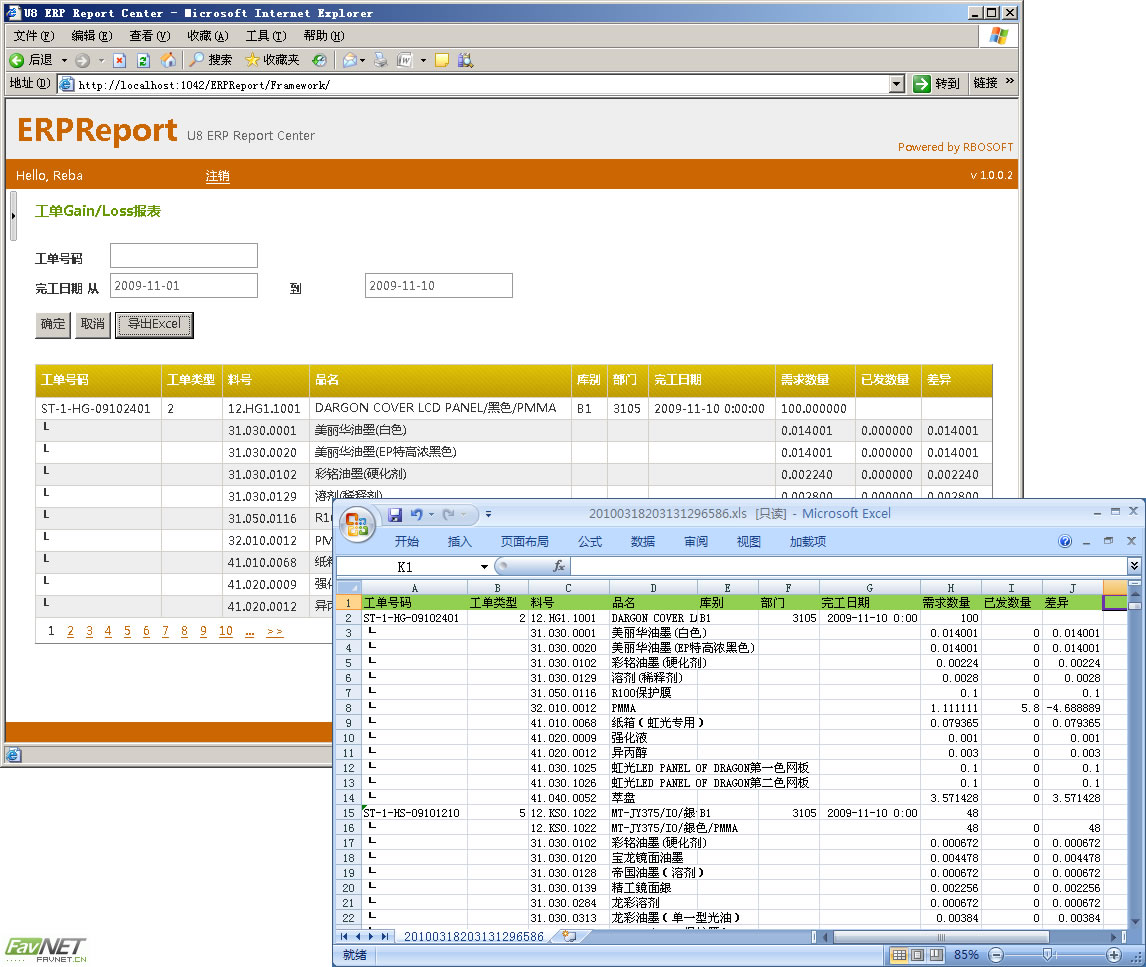The height and width of the screenshot is (967, 1146).
Task: Click the 确定 button on report form
Action: tap(53, 325)
